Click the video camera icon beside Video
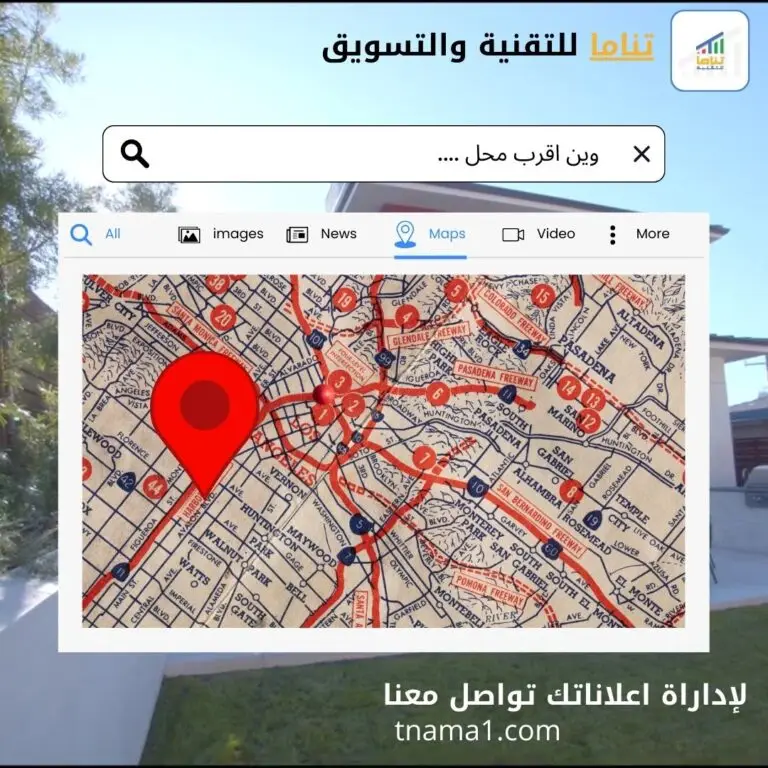 pyautogui.click(x=513, y=235)
